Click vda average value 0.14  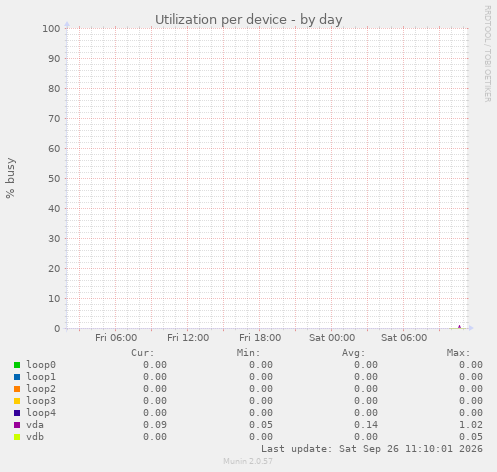[366, 425]
